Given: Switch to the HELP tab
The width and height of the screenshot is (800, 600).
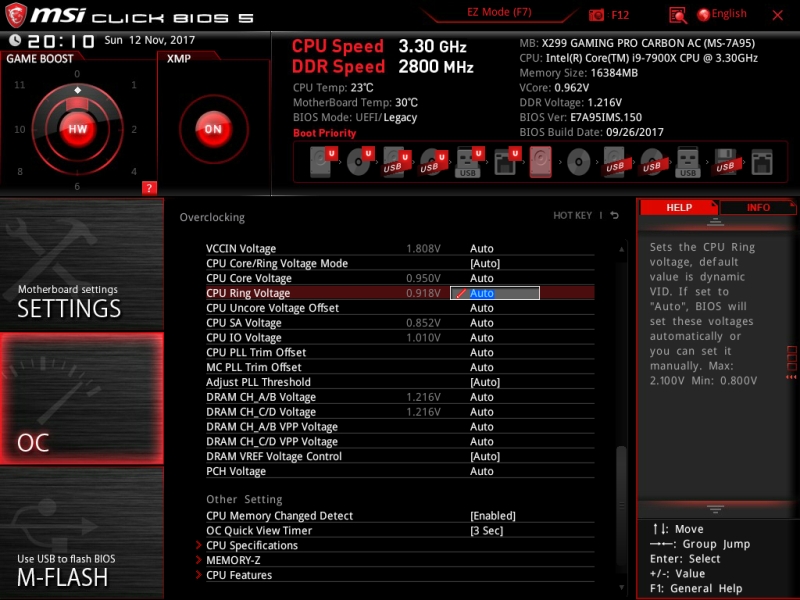Looking at the screenshot, I should pos(679,208).
